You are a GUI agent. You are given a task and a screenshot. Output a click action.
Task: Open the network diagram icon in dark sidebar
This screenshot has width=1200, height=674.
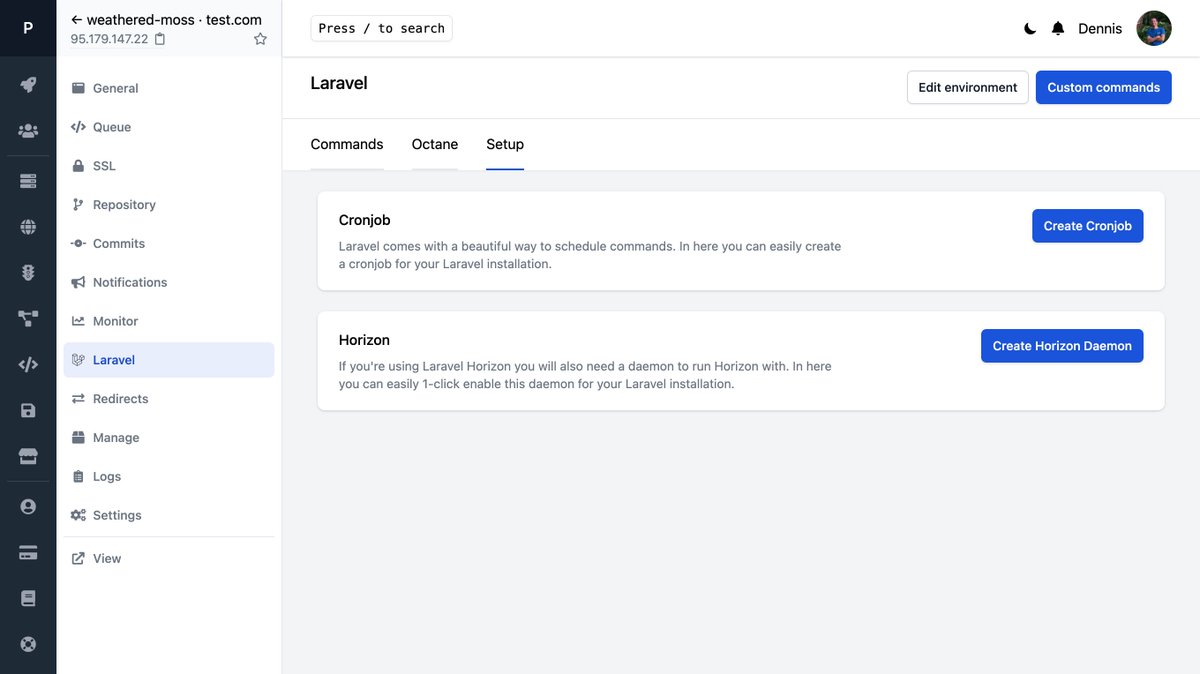(x=28, y=319)
